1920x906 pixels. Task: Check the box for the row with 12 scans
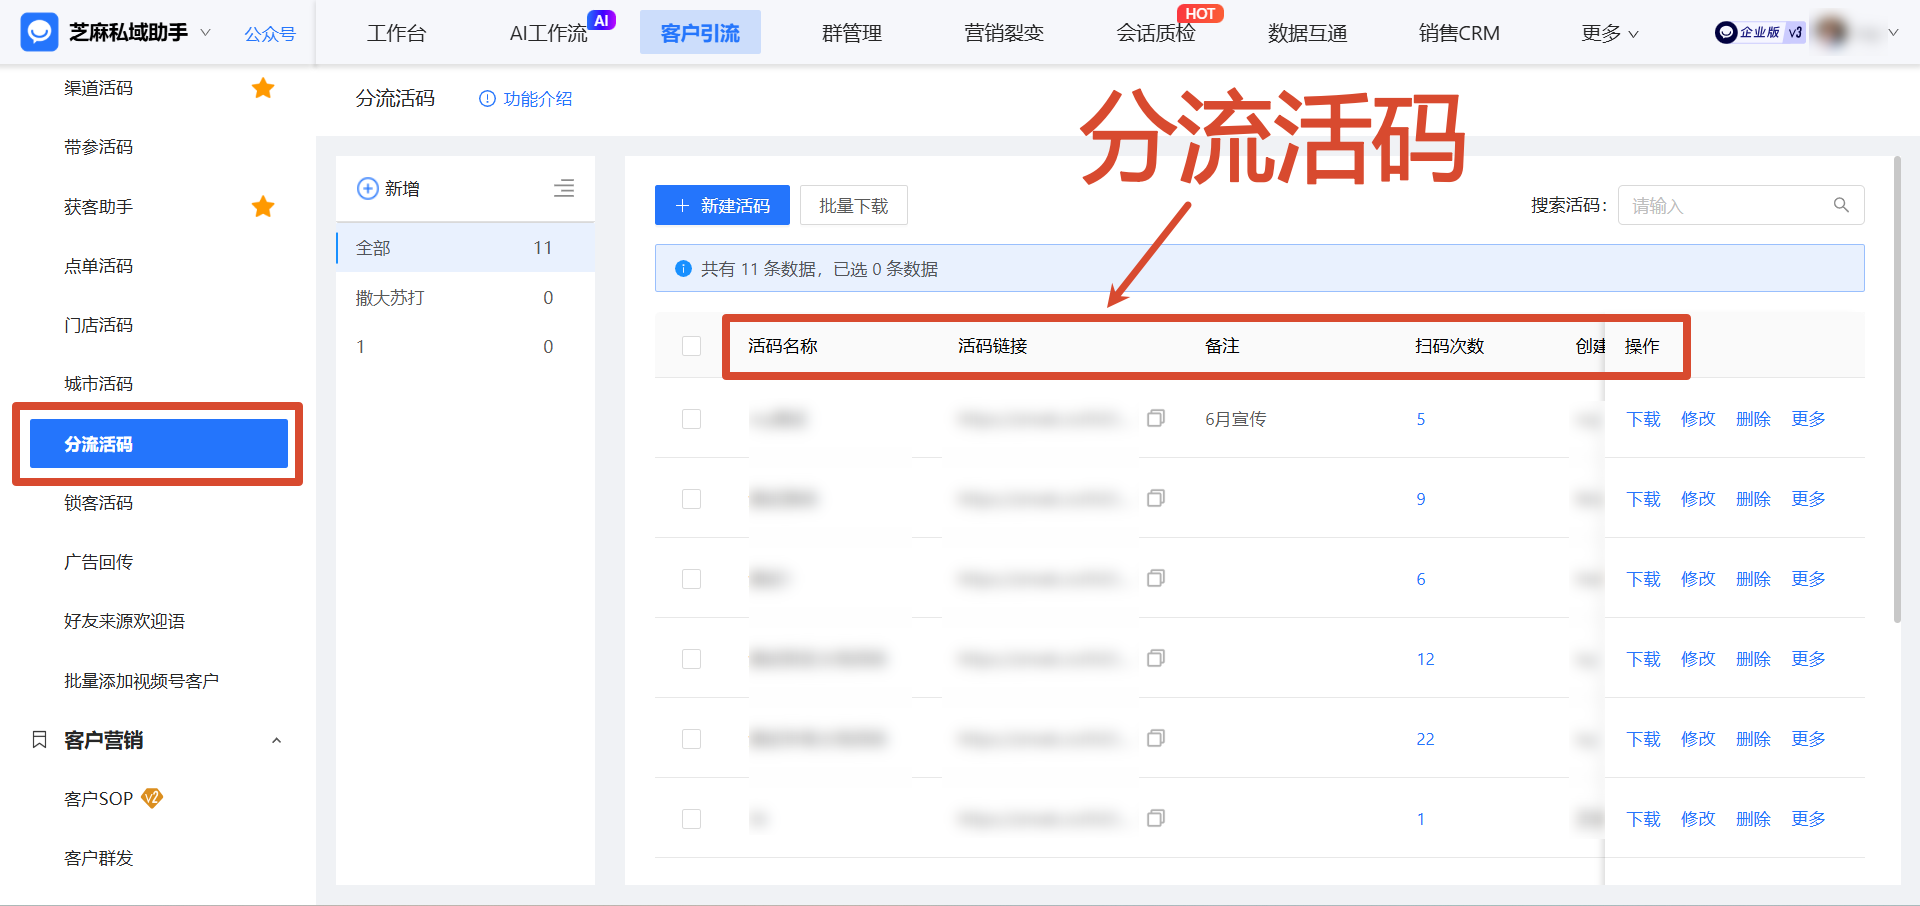pos(691,659)
